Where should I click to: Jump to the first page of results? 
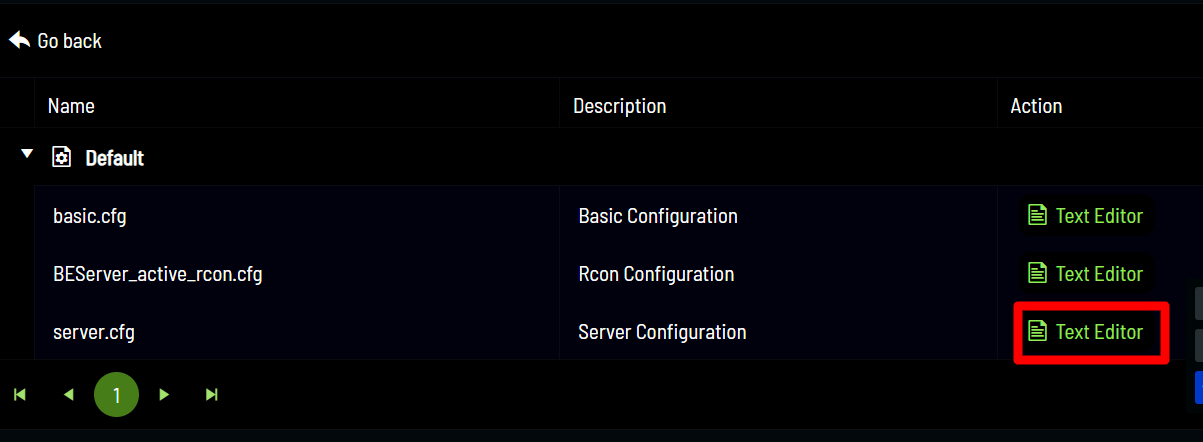coord(19,395)
